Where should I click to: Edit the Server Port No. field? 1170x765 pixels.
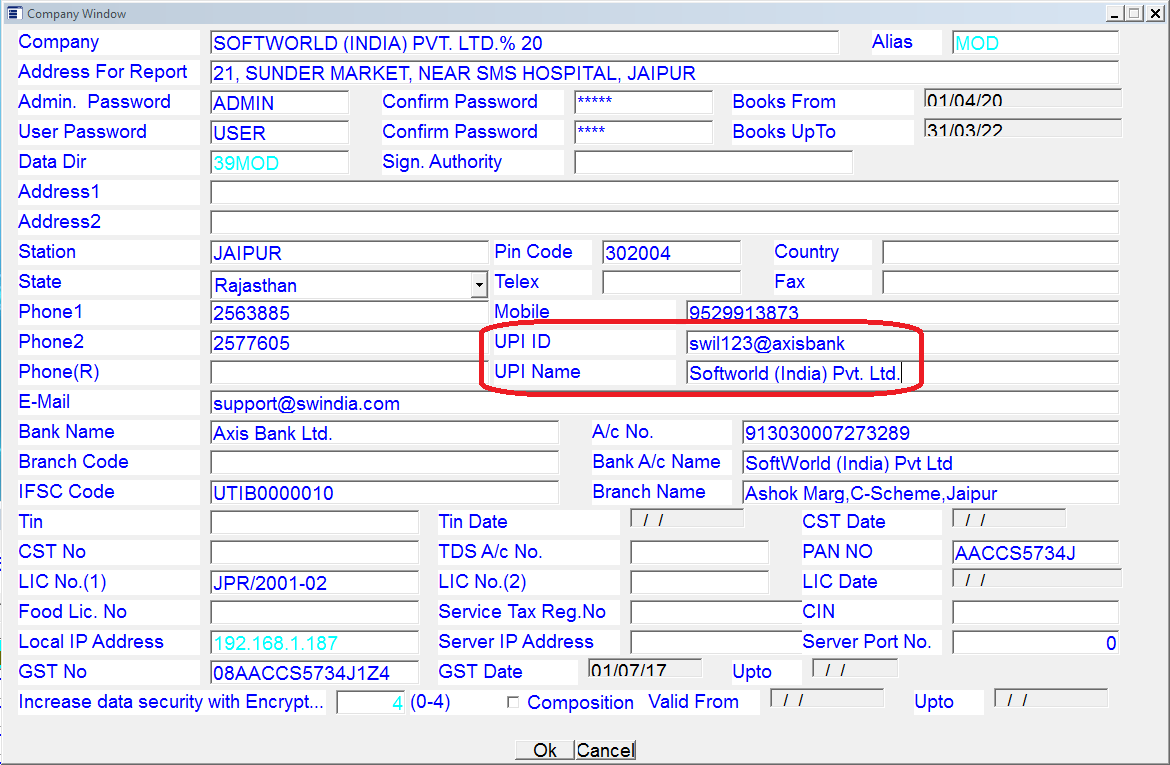(x=1035, y=642)
